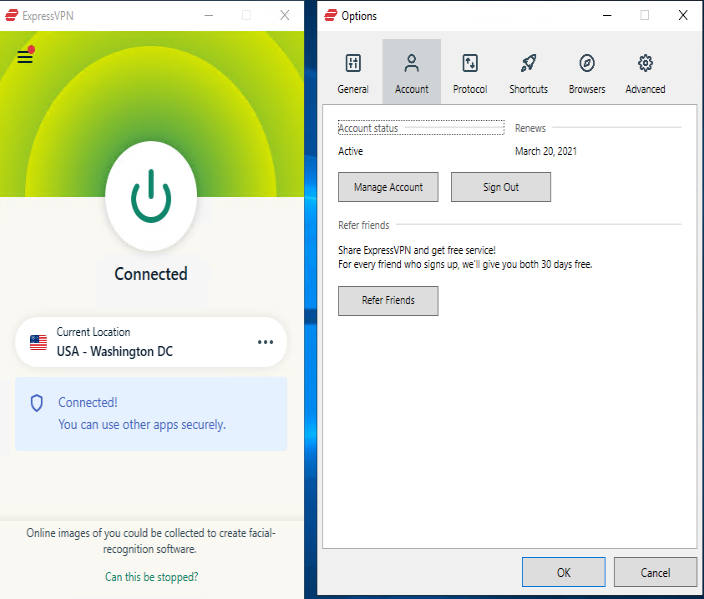Close the ExpressVPN main window

tap(285, 16)
